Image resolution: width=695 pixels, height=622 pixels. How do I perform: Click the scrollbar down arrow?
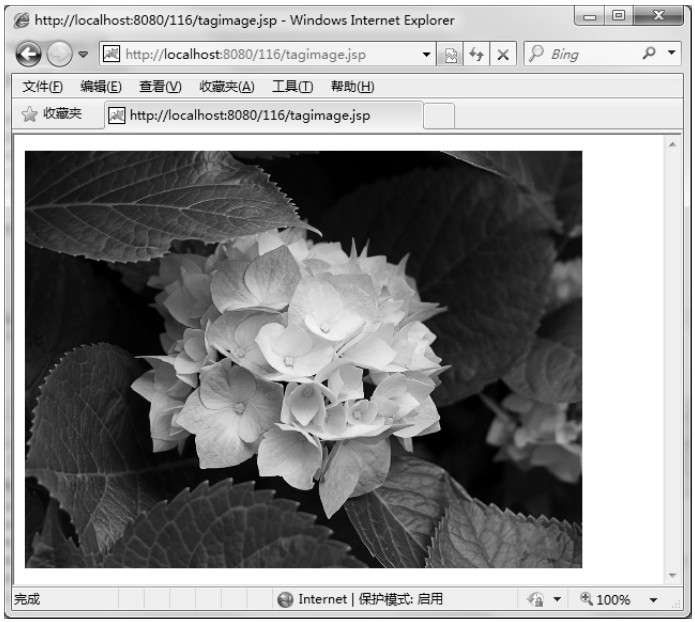[672, 575]
